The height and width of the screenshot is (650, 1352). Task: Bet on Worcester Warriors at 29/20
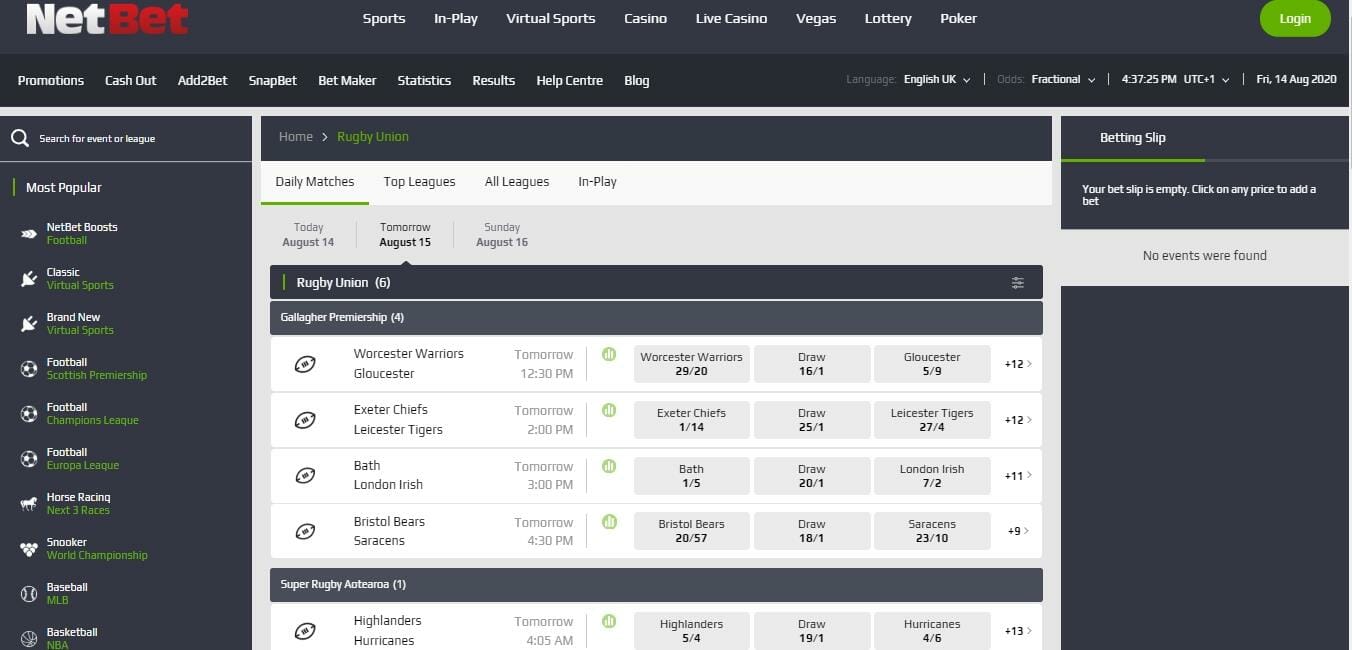tap(692, 364)
